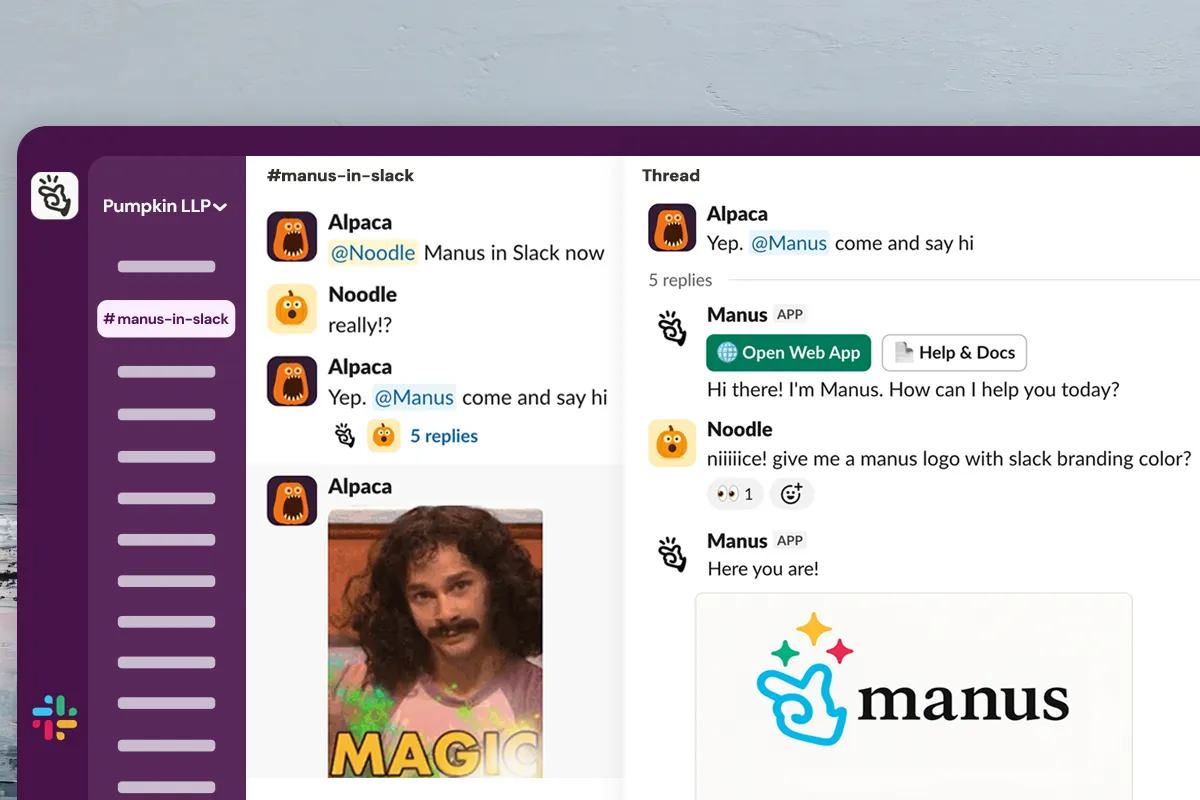Screen dimensions: 1200x800
Task: Click Noodle's pumpkin avatar in the thread
Action: pyautogui.click(x=672, y=443)
